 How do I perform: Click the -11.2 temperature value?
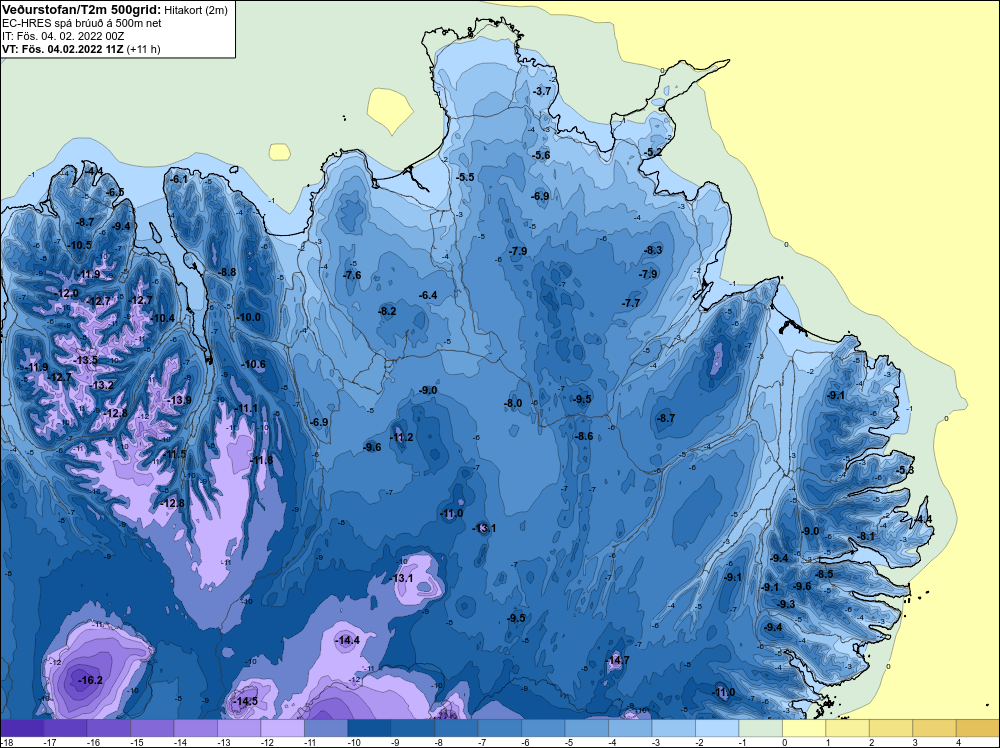402,437
